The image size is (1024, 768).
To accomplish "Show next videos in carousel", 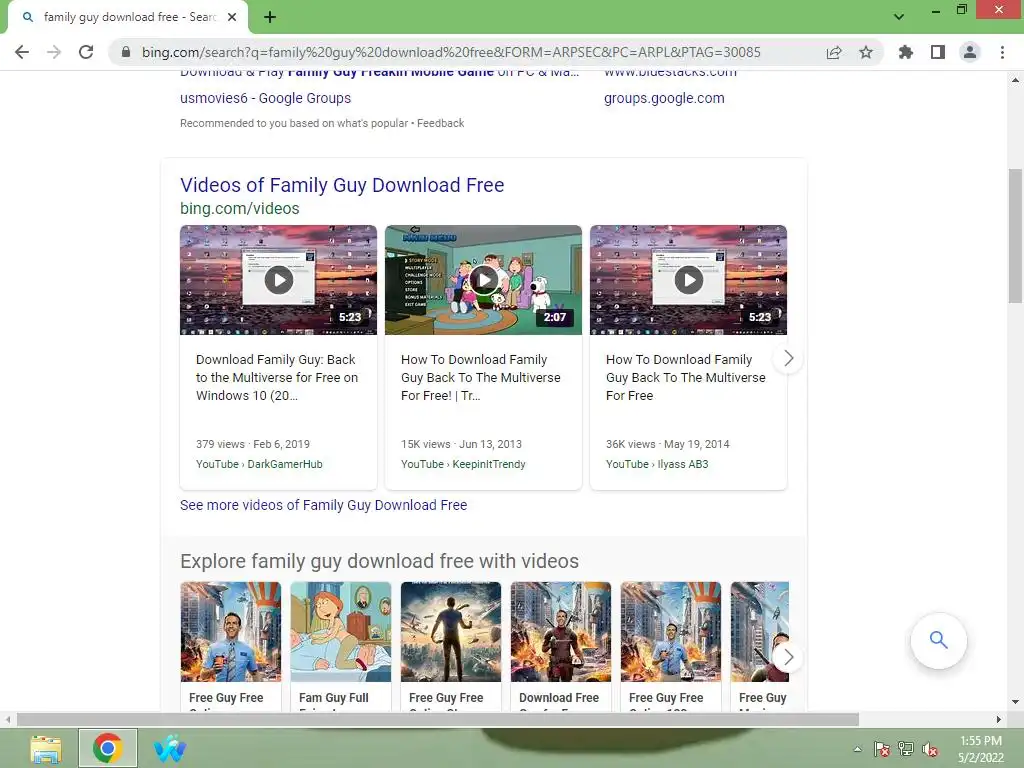I will click(x=788, y=359).
